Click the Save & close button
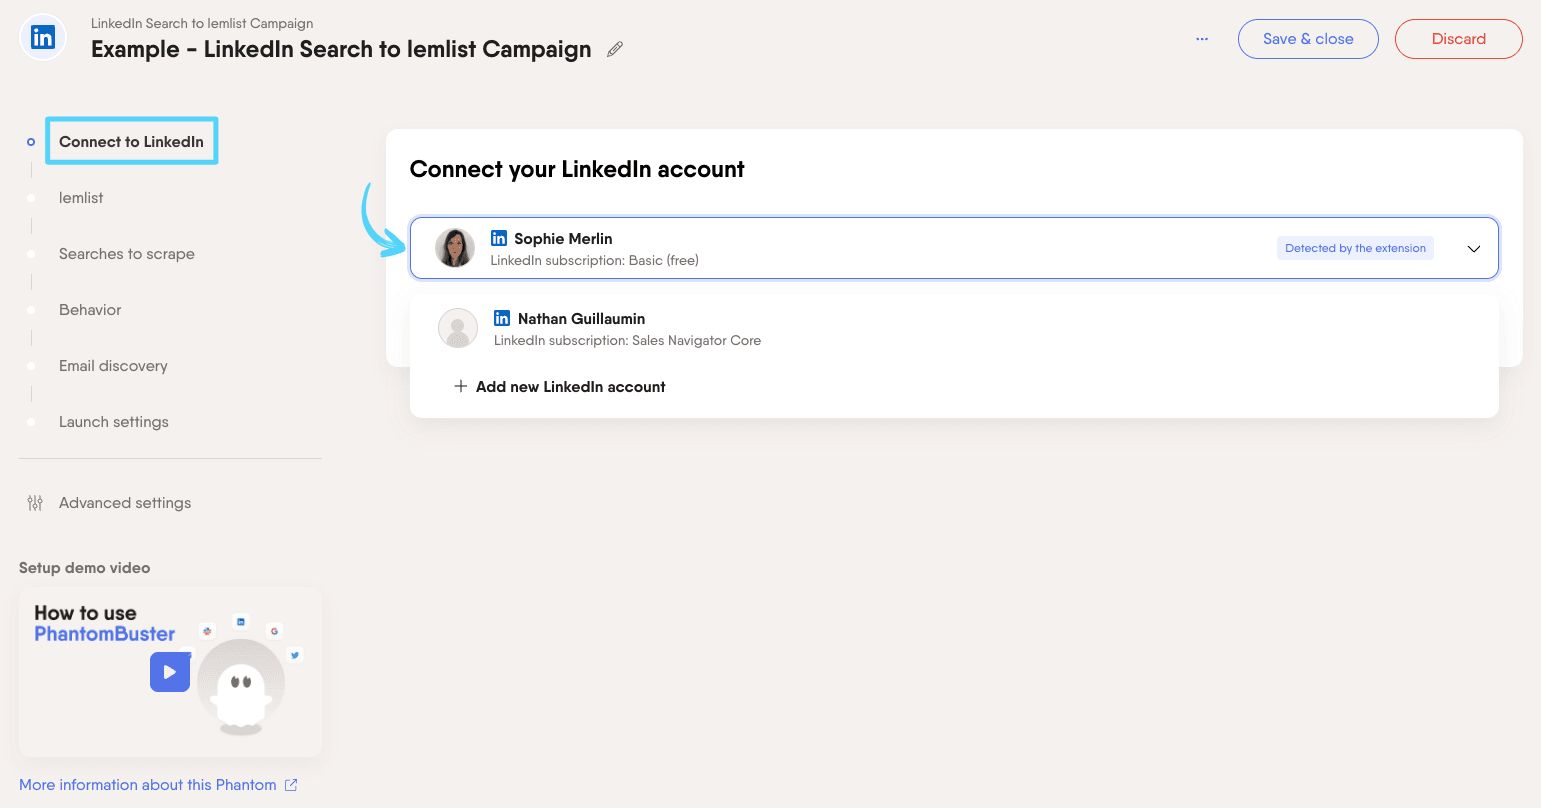This screenshot has width=1541, height=808. point(1308,39)
